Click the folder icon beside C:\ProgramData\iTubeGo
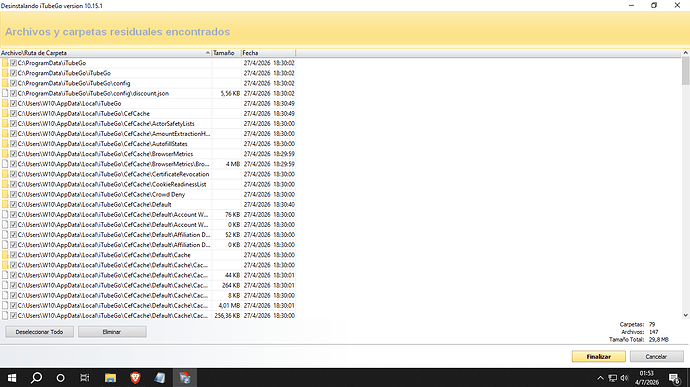This screenshot has width=690, height=387. click(x=5, y=63)
